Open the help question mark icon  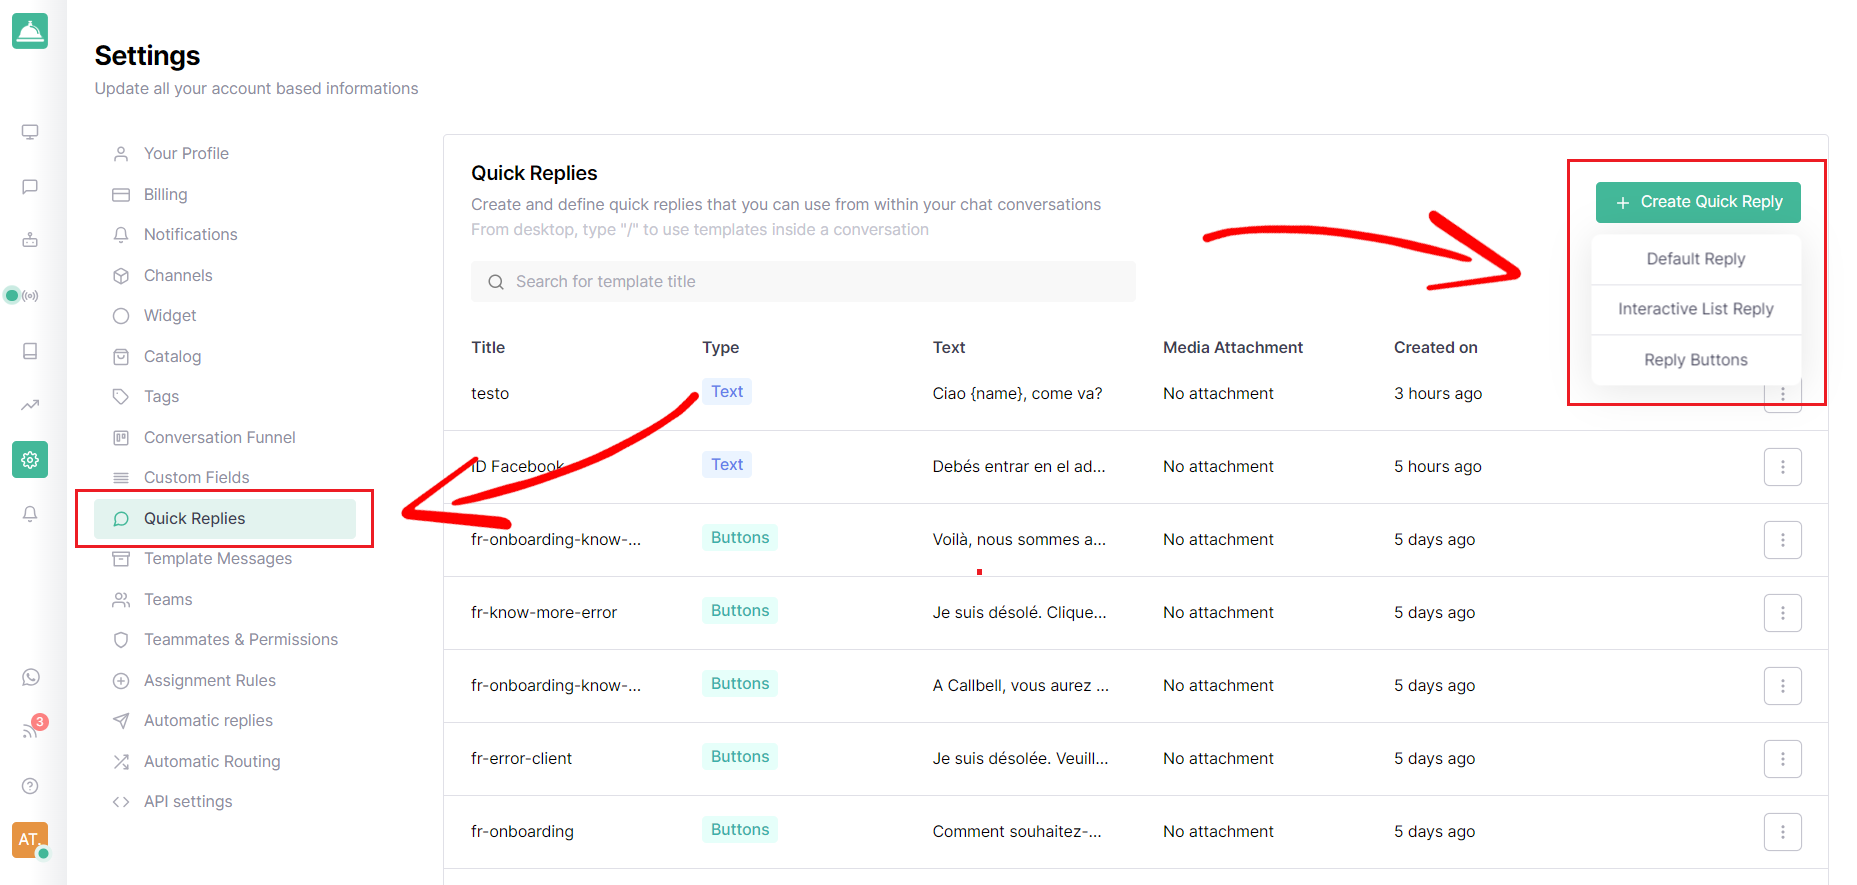pos(30,786)
